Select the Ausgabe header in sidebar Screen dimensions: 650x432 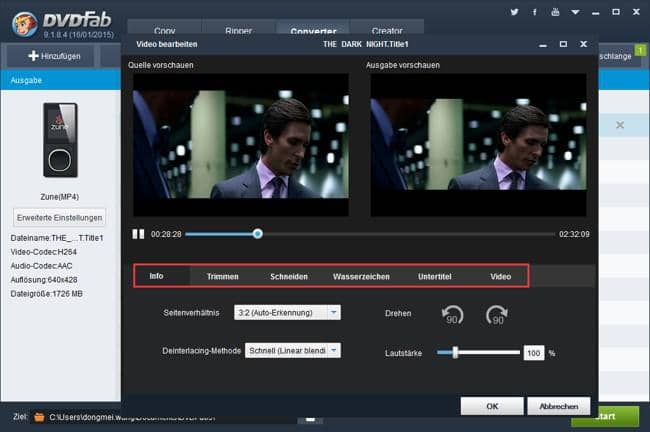click(61, 80)
